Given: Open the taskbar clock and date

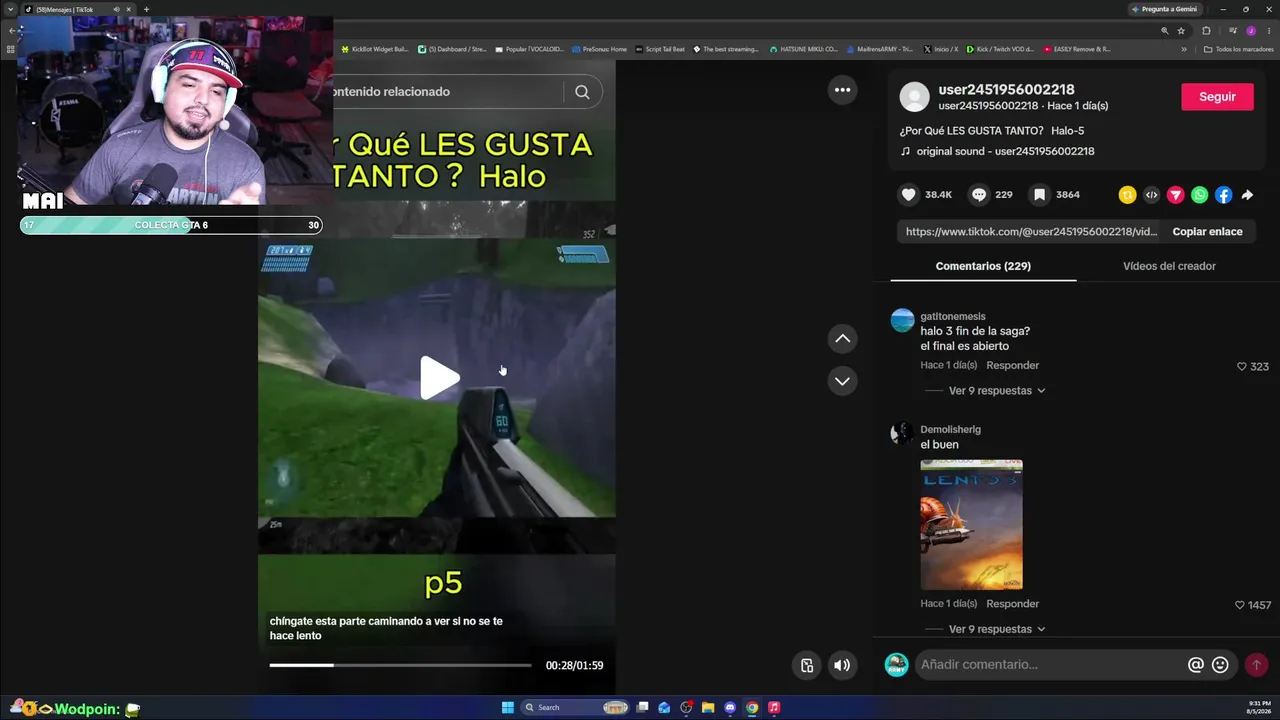Looking at the screenshot, I should [x=1259, y=707].
